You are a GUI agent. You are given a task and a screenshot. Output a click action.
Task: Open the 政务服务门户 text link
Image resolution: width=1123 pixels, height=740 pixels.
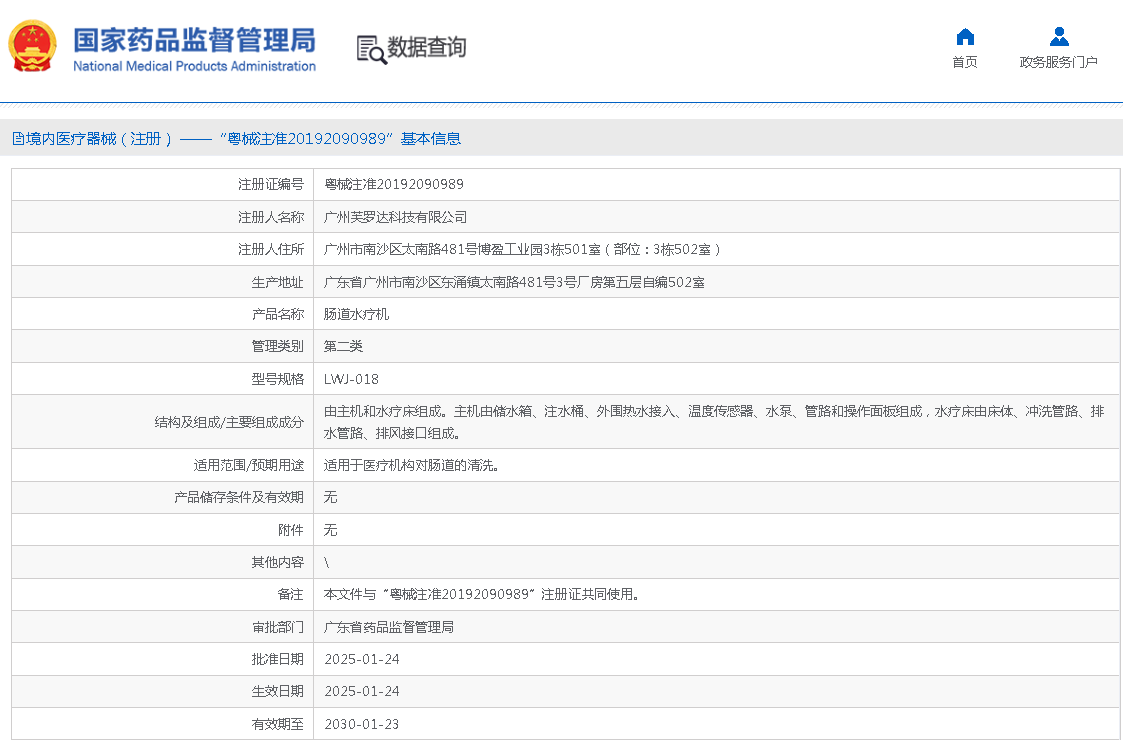click(1058, 62)
